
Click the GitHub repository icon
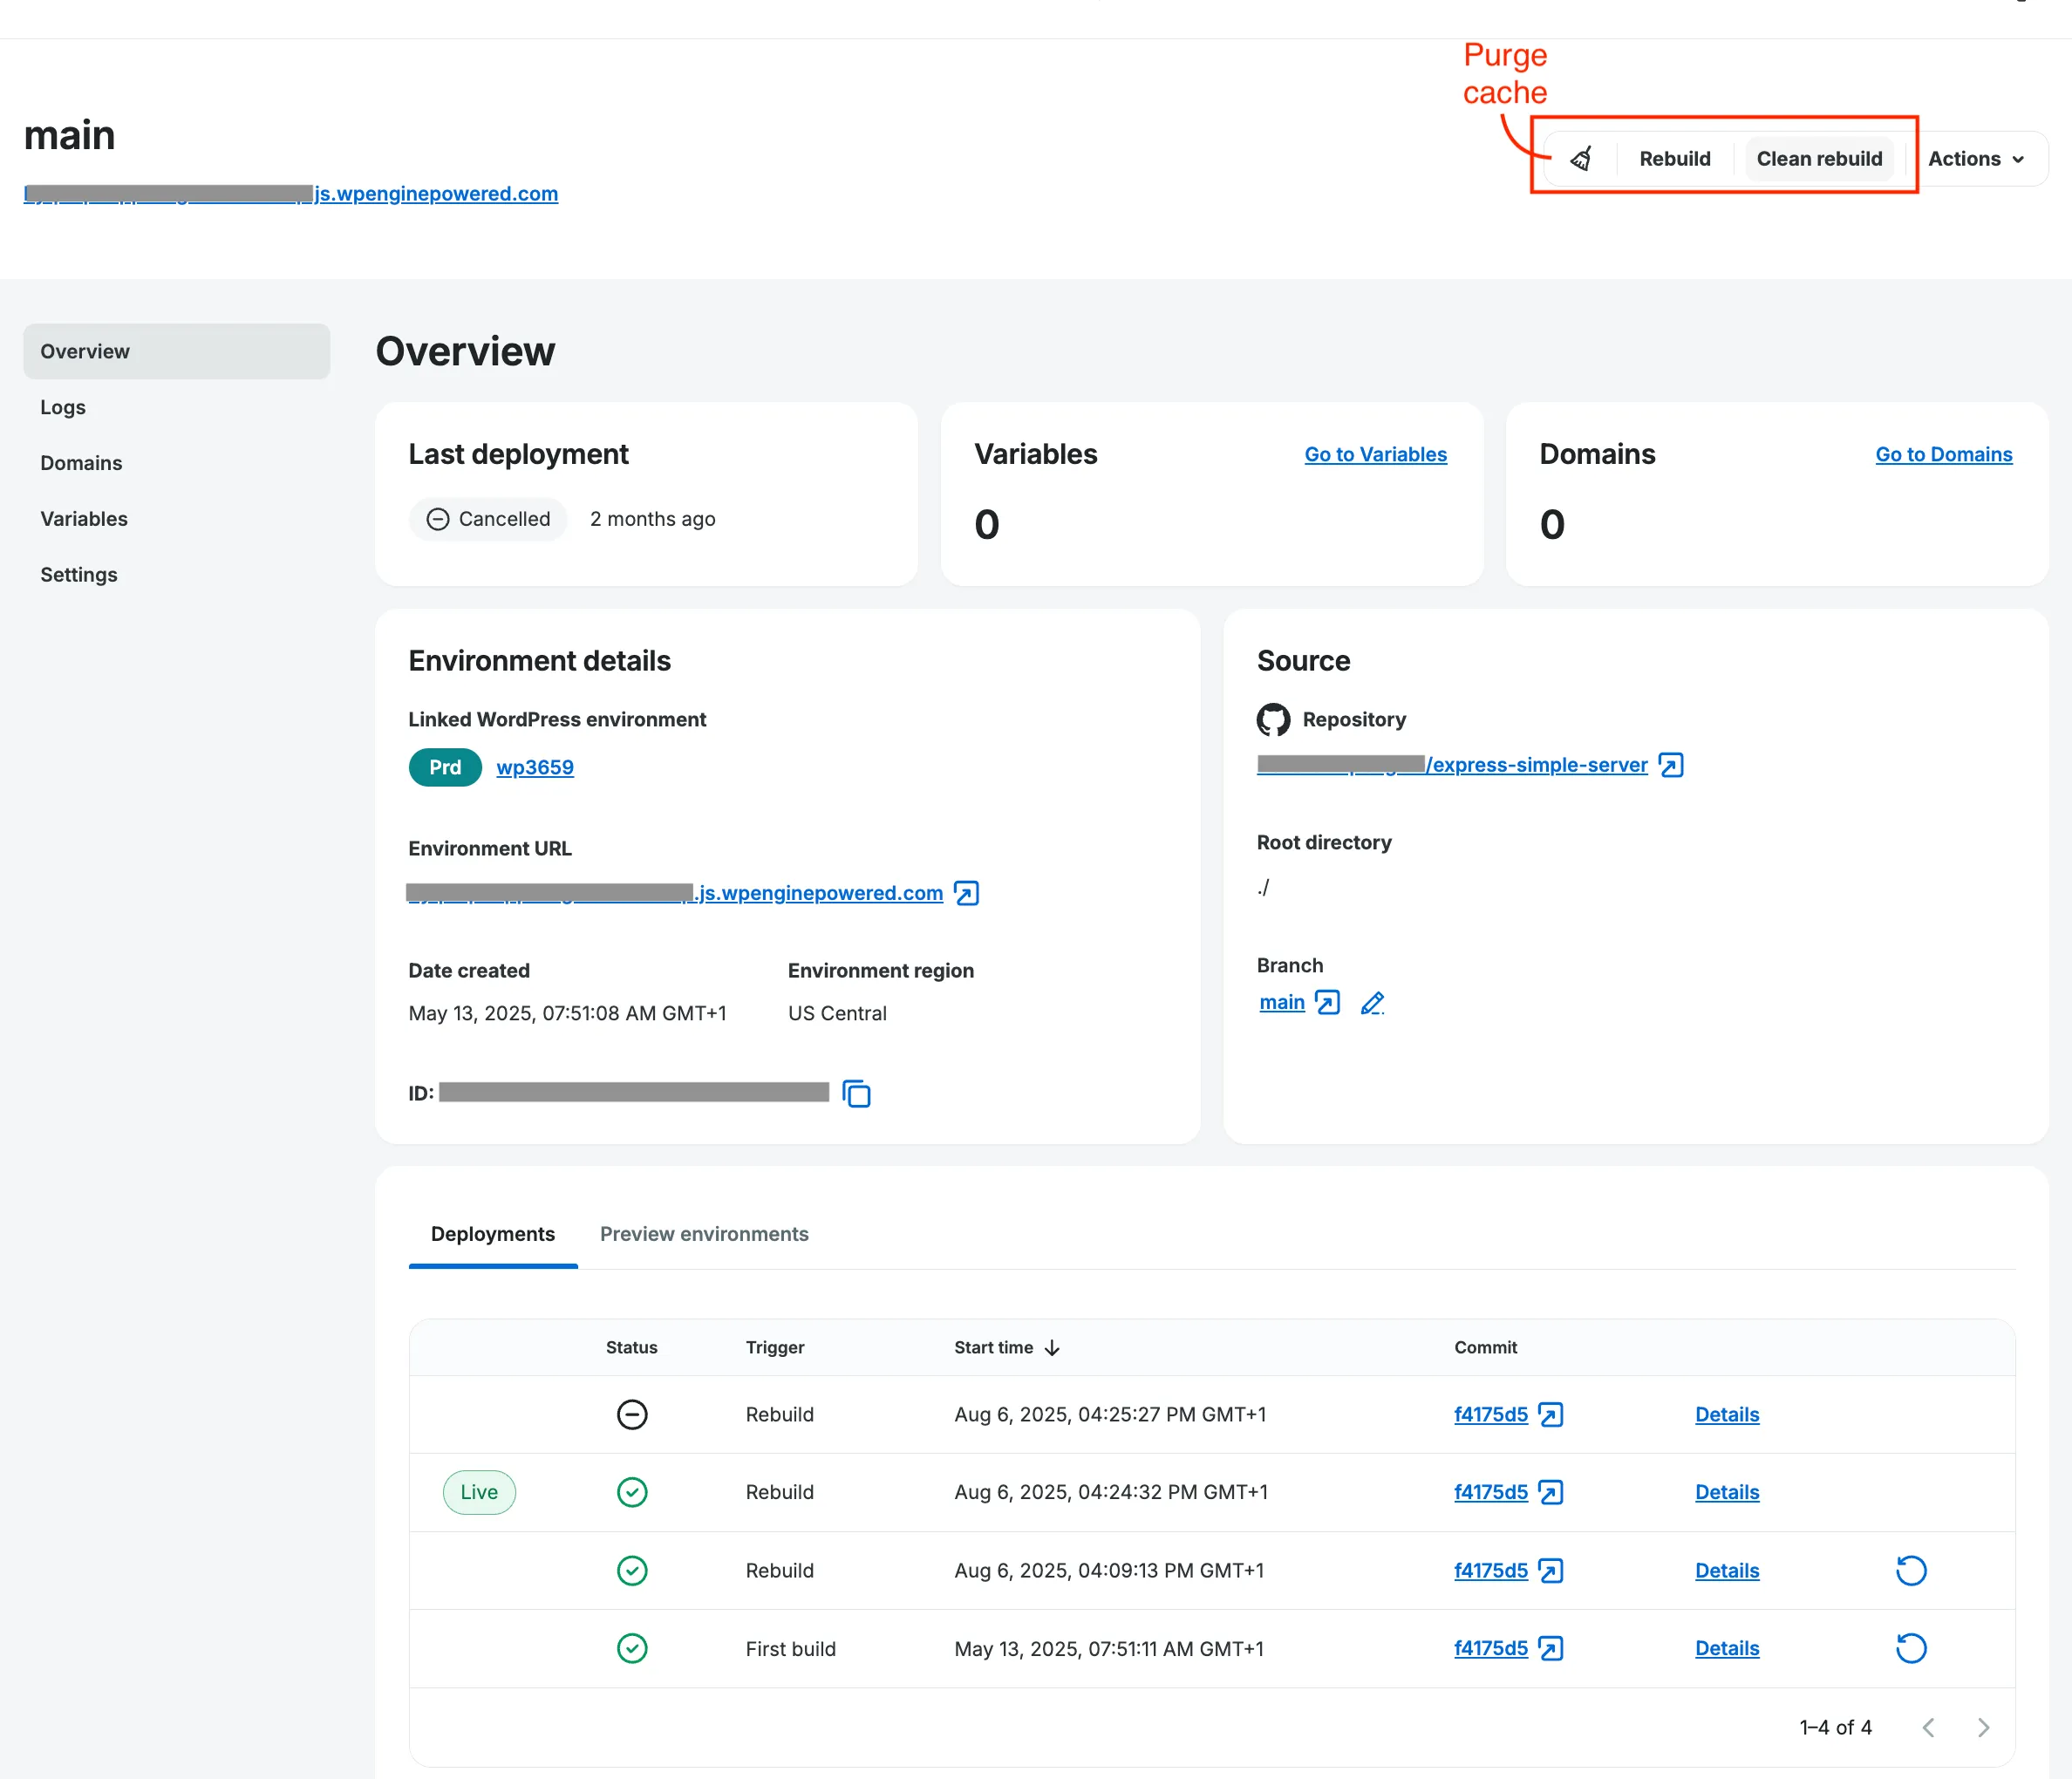[x=1273, y=719]
